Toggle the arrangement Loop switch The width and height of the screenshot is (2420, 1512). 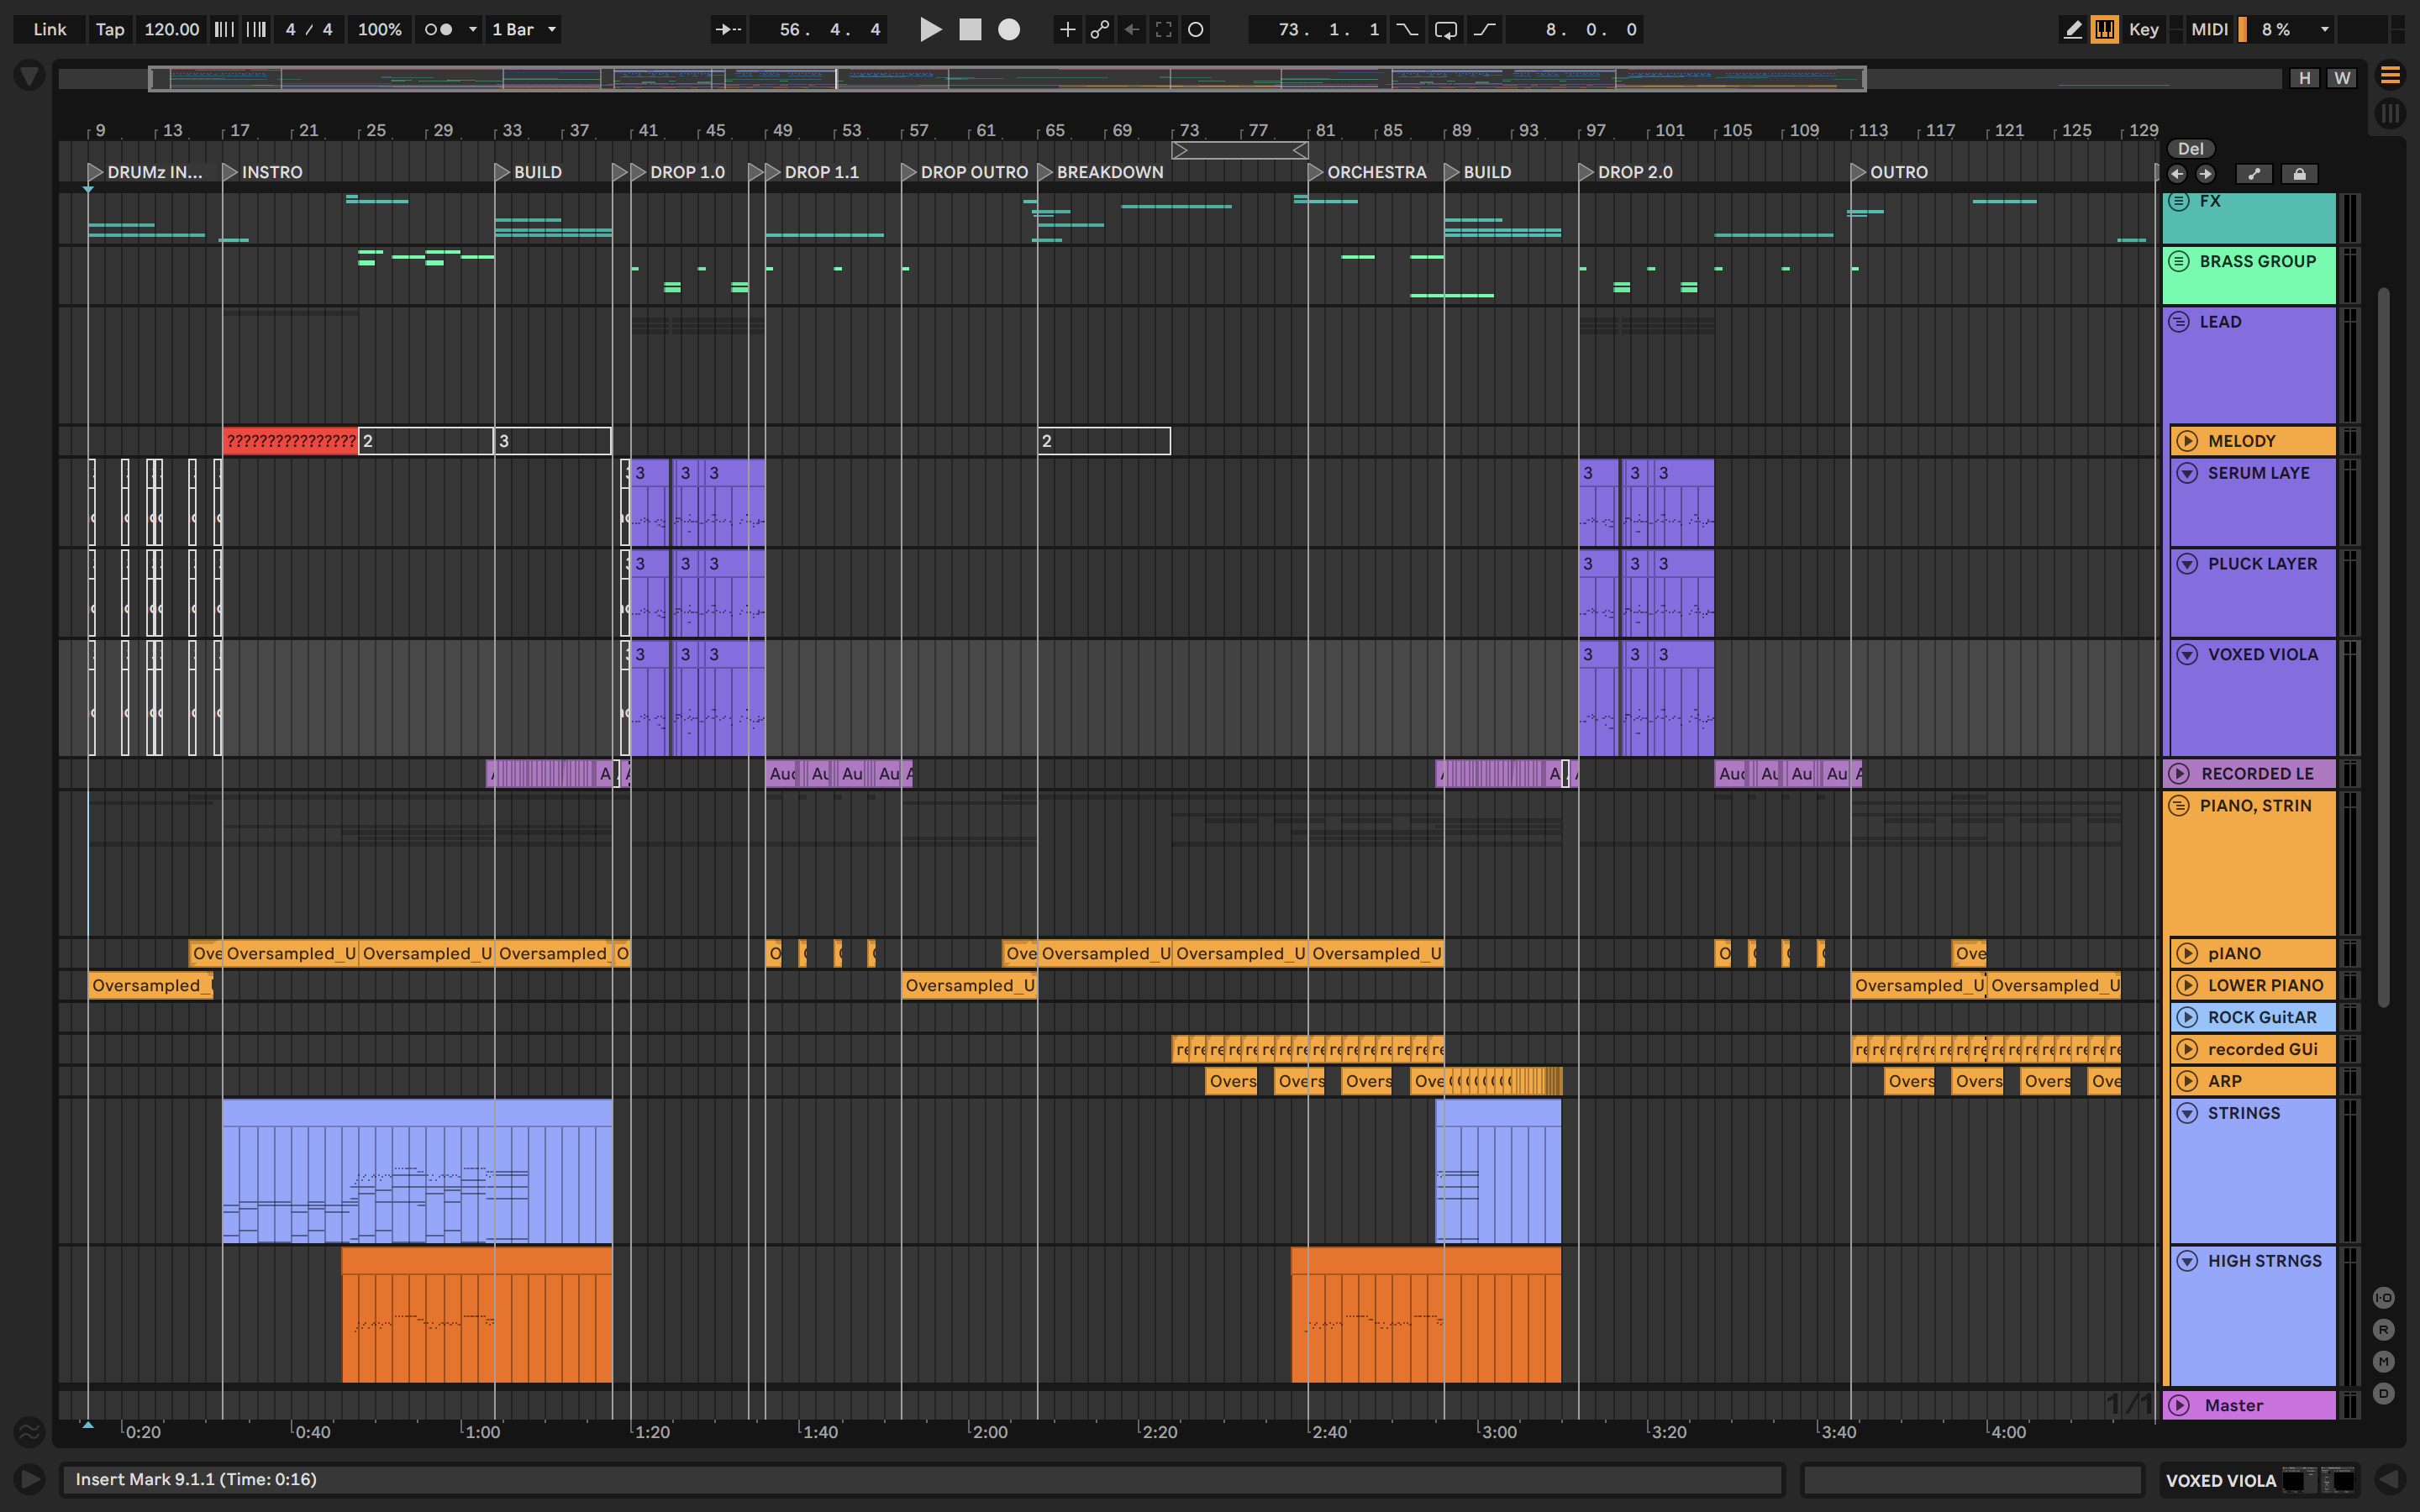pyautogui.click(x=1445, y=29)
